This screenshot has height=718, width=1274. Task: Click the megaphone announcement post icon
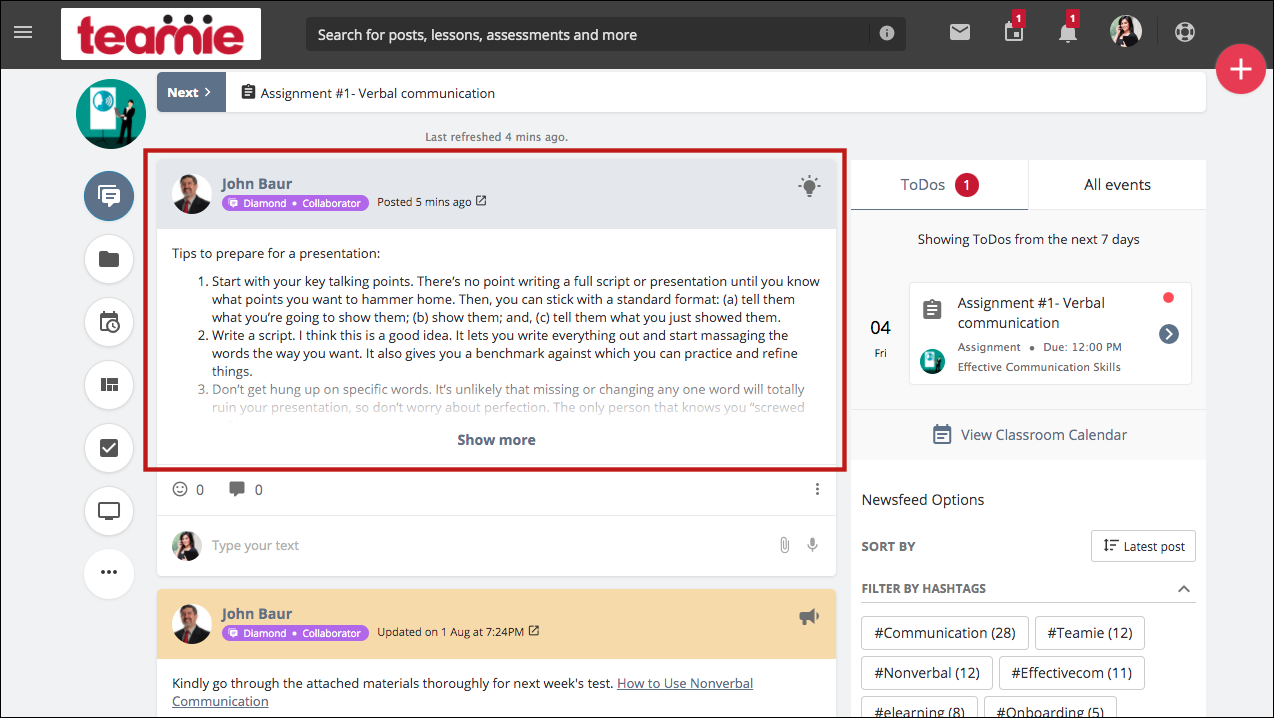coord(809,617)
